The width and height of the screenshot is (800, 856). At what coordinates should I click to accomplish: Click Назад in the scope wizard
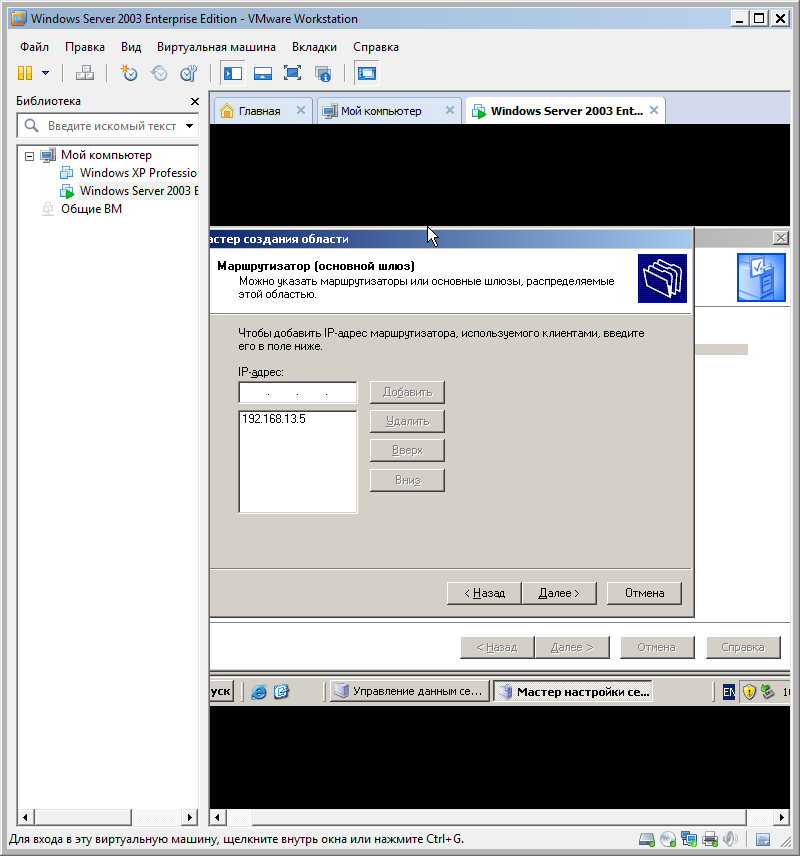484,593
